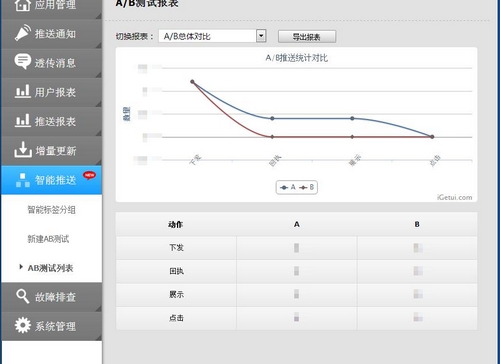Viewport: 500px width, 364px height.
Task: Click the 下发 row label in table
Action: click(x=176, y=248)
